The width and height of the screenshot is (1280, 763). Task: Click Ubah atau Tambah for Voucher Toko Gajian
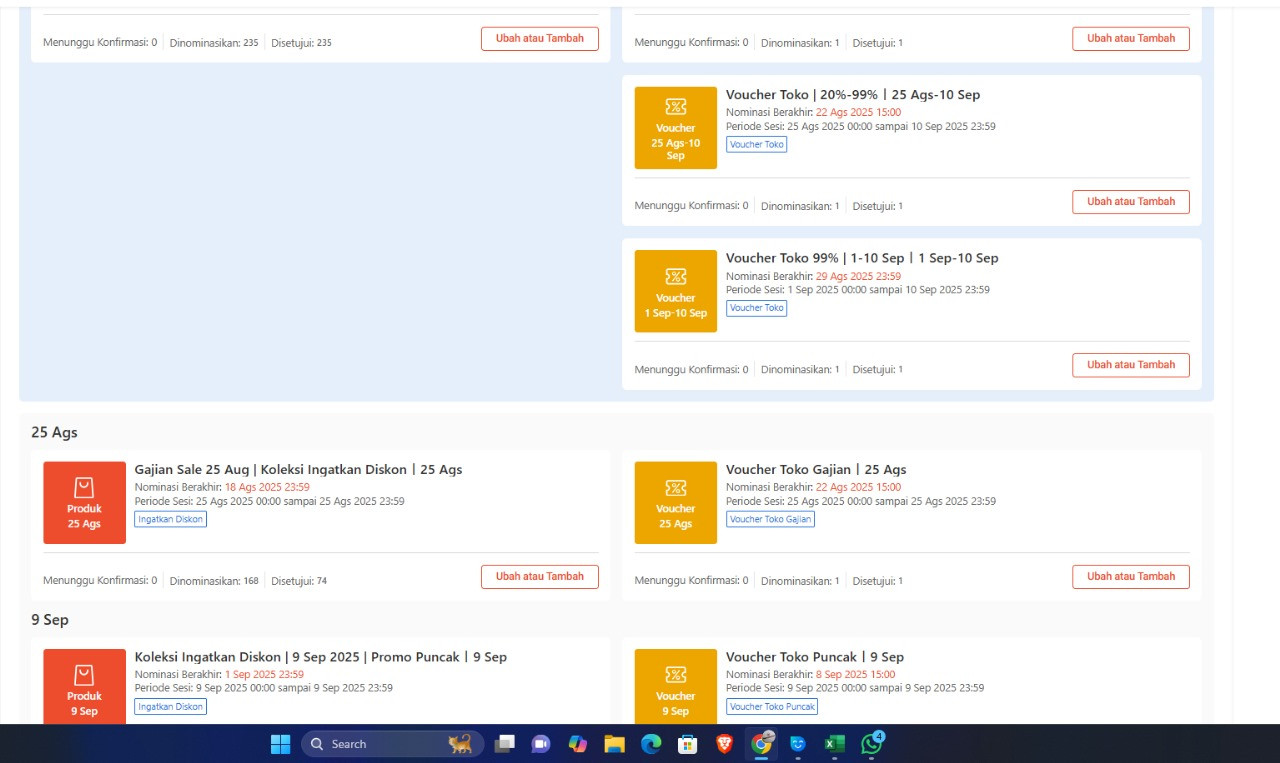(x=1131, y=577)
